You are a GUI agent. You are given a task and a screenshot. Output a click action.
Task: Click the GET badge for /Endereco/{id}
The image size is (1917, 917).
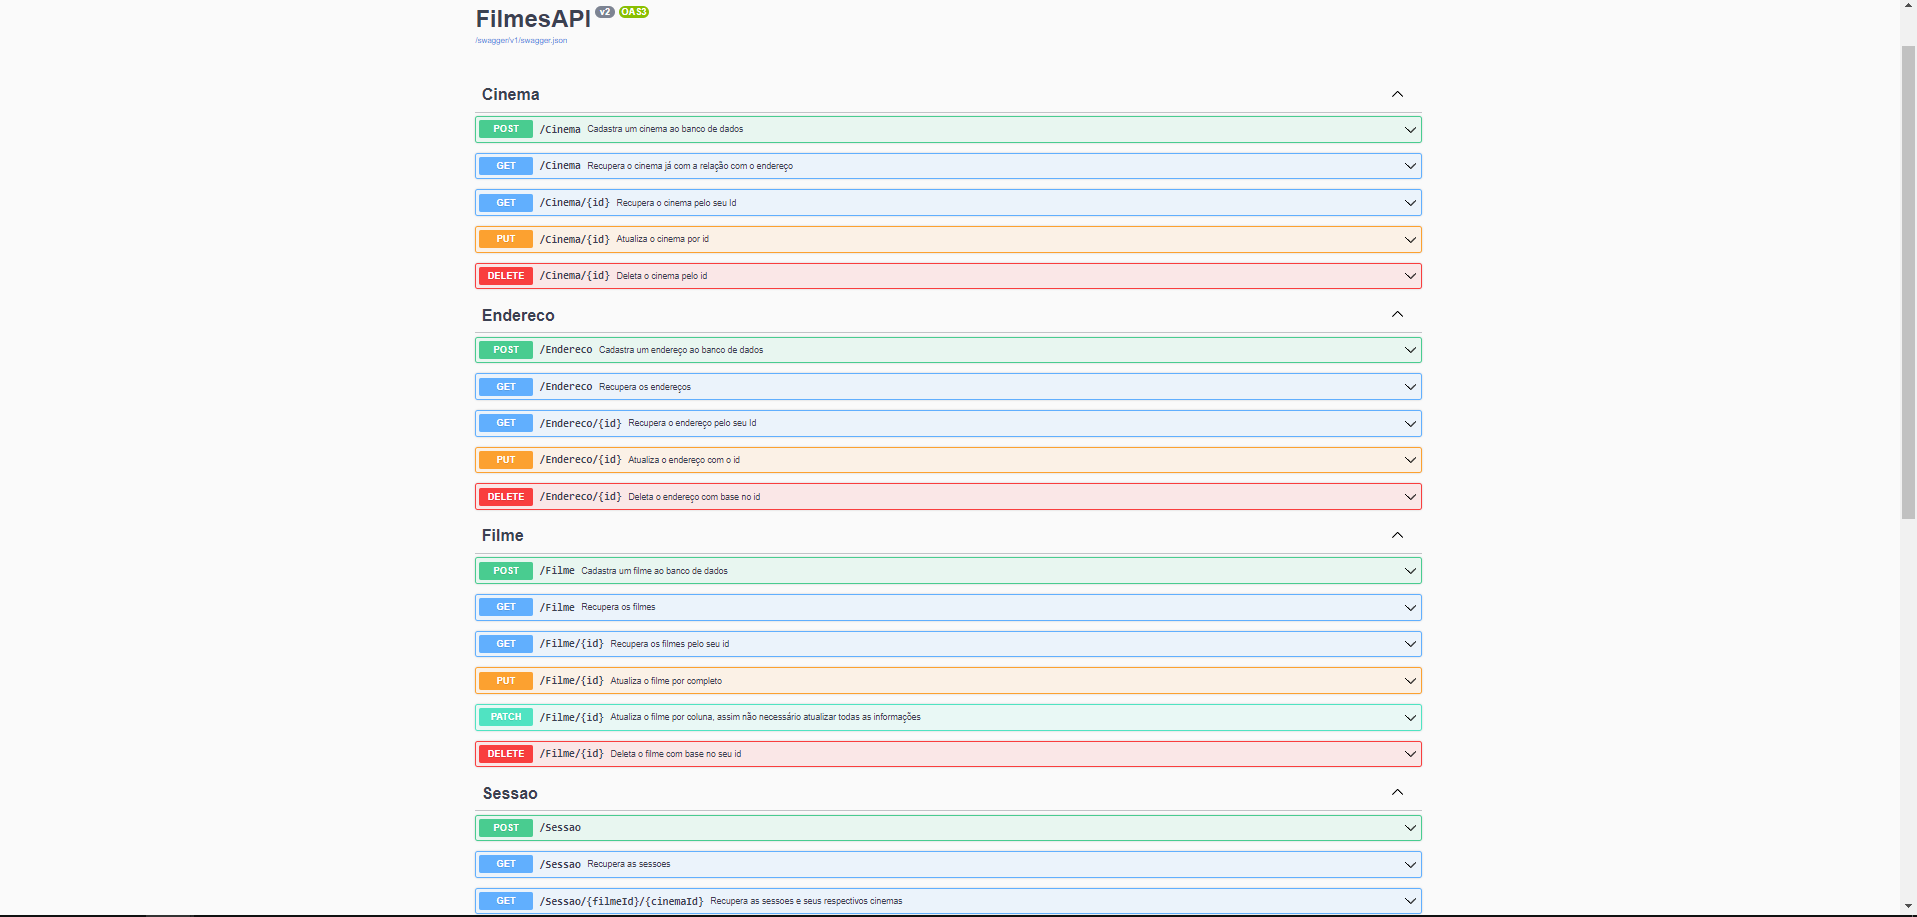tap(506, 423)
